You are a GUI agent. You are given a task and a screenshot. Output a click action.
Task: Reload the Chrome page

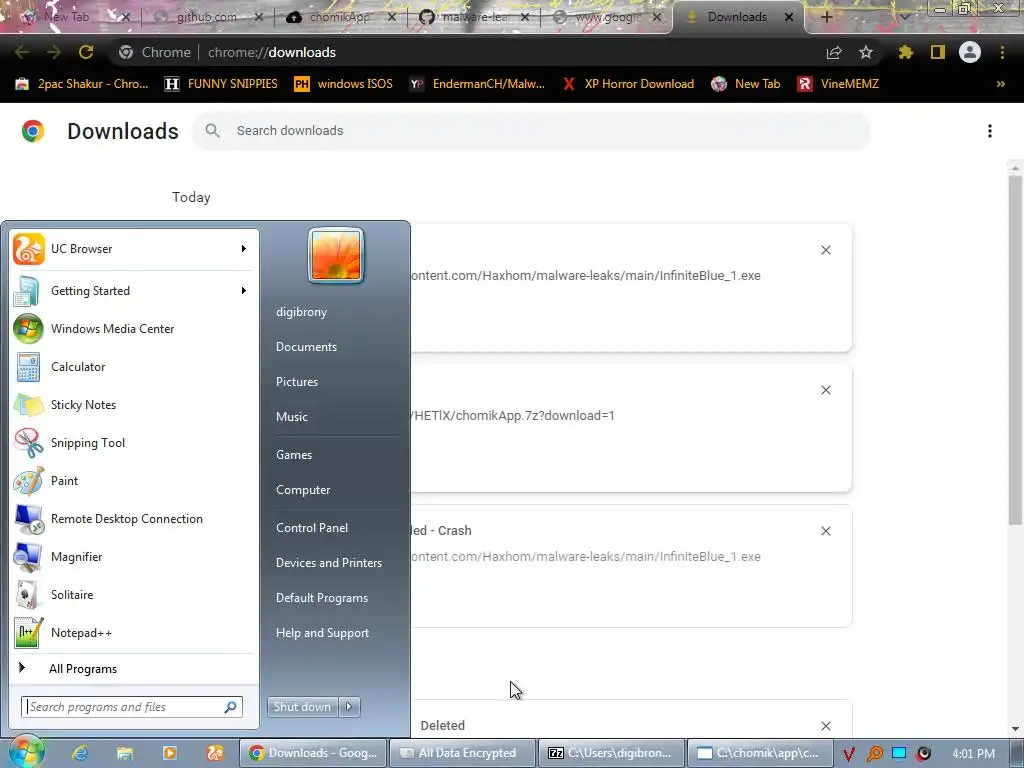pyautogui.click(x=86, y=52)
